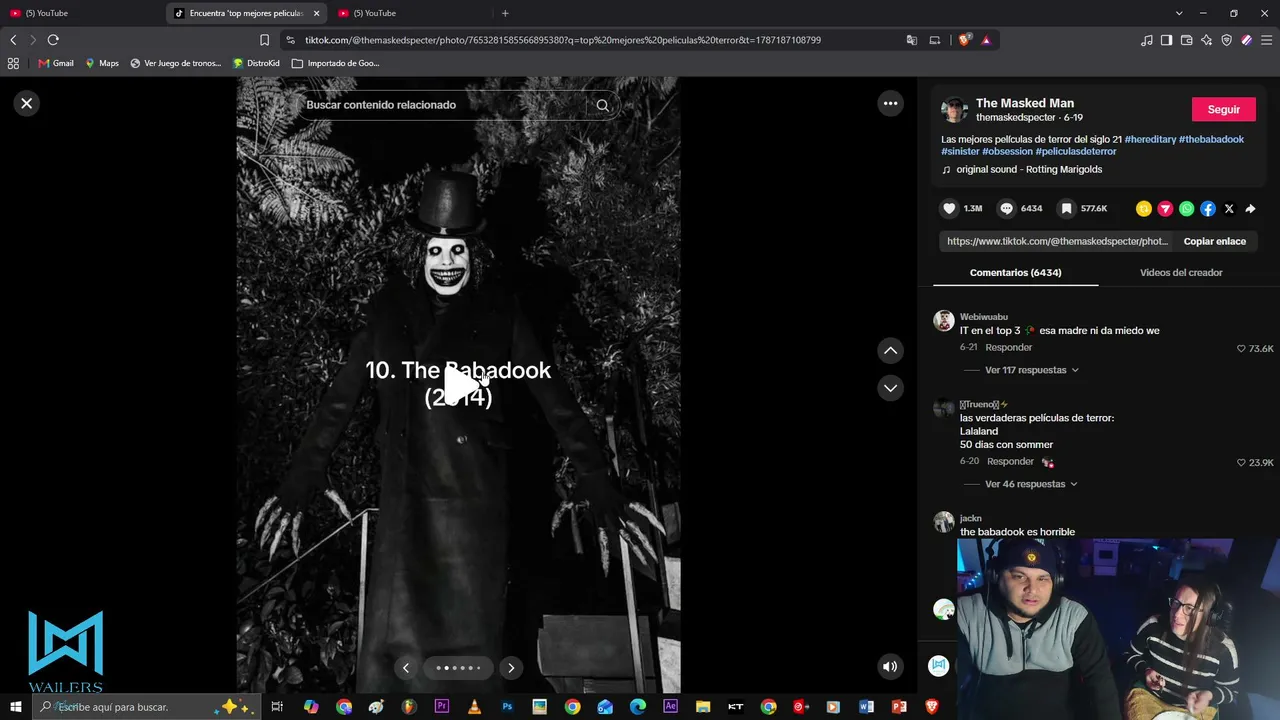The height and width of the screenshot is (720, 1280).
Task: Open the #hereditary hashtag link
Action: tap(1150, 139)
